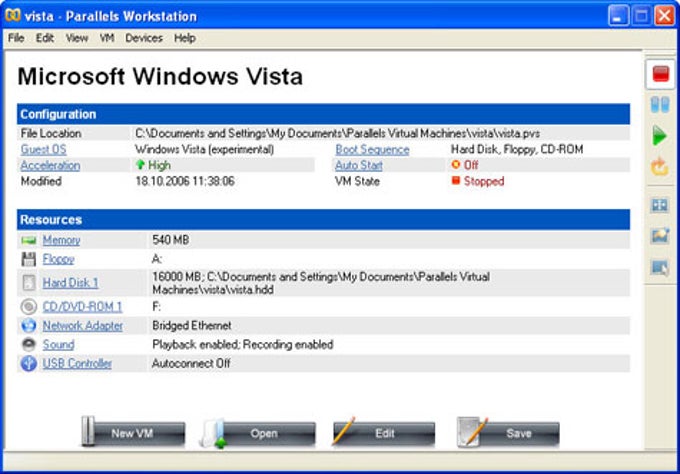The width and height of the screenshot is (680, 474).
Task: Click the USB Controller icon
Action: (29, 363)
